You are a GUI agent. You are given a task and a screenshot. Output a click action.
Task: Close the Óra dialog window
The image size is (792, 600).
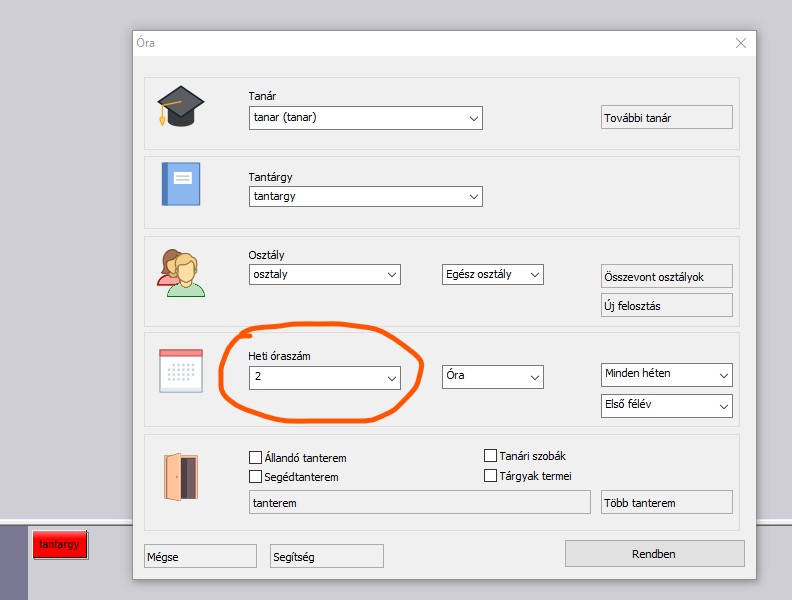[740, 43]
